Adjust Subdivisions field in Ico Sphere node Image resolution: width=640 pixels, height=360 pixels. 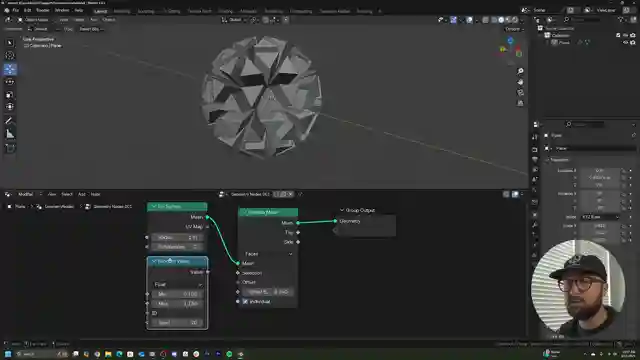coord(178,247)
